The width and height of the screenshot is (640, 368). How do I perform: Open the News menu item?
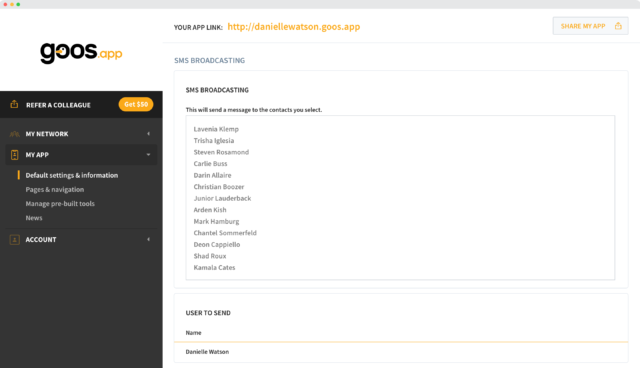pos(34,218)
